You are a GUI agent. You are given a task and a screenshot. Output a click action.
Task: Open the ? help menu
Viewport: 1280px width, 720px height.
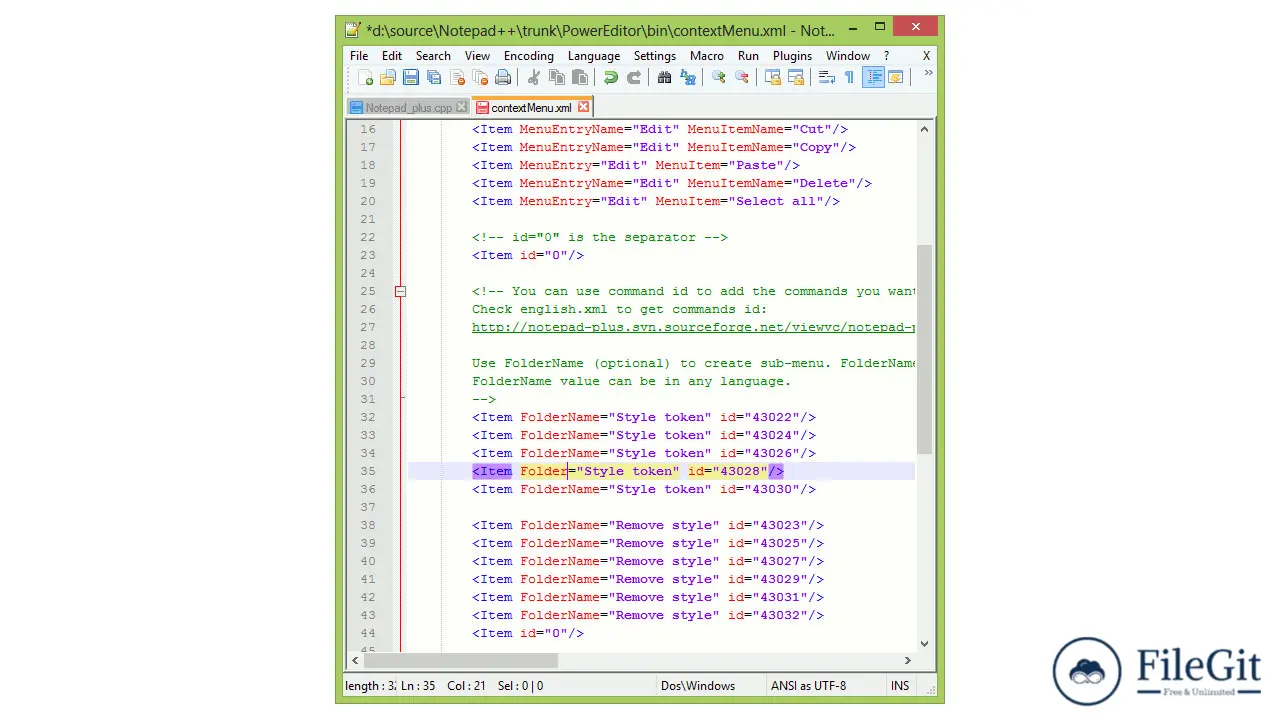886,56
